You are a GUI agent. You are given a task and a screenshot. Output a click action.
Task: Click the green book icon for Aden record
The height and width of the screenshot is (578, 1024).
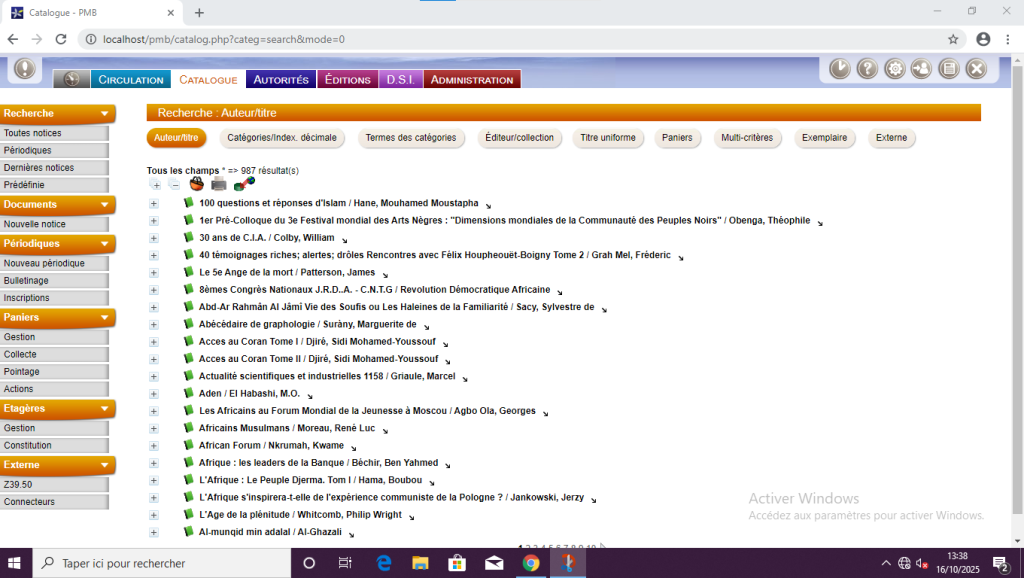[188, 393]
